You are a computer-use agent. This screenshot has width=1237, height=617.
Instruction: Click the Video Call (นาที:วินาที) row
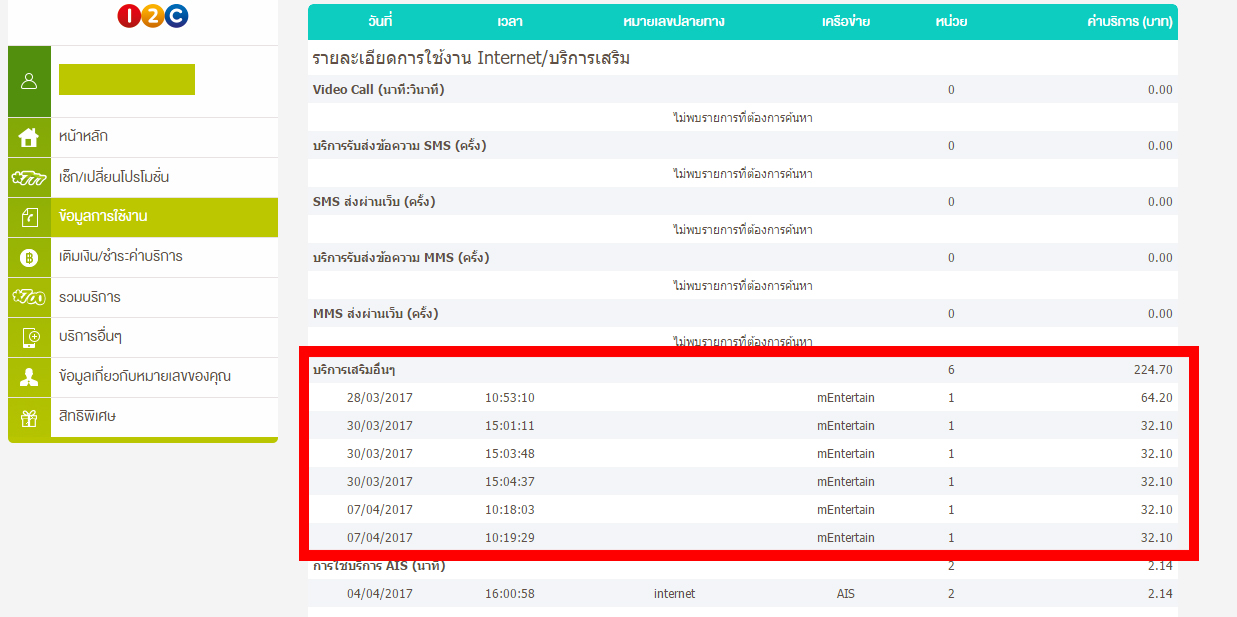coord(743,90)
